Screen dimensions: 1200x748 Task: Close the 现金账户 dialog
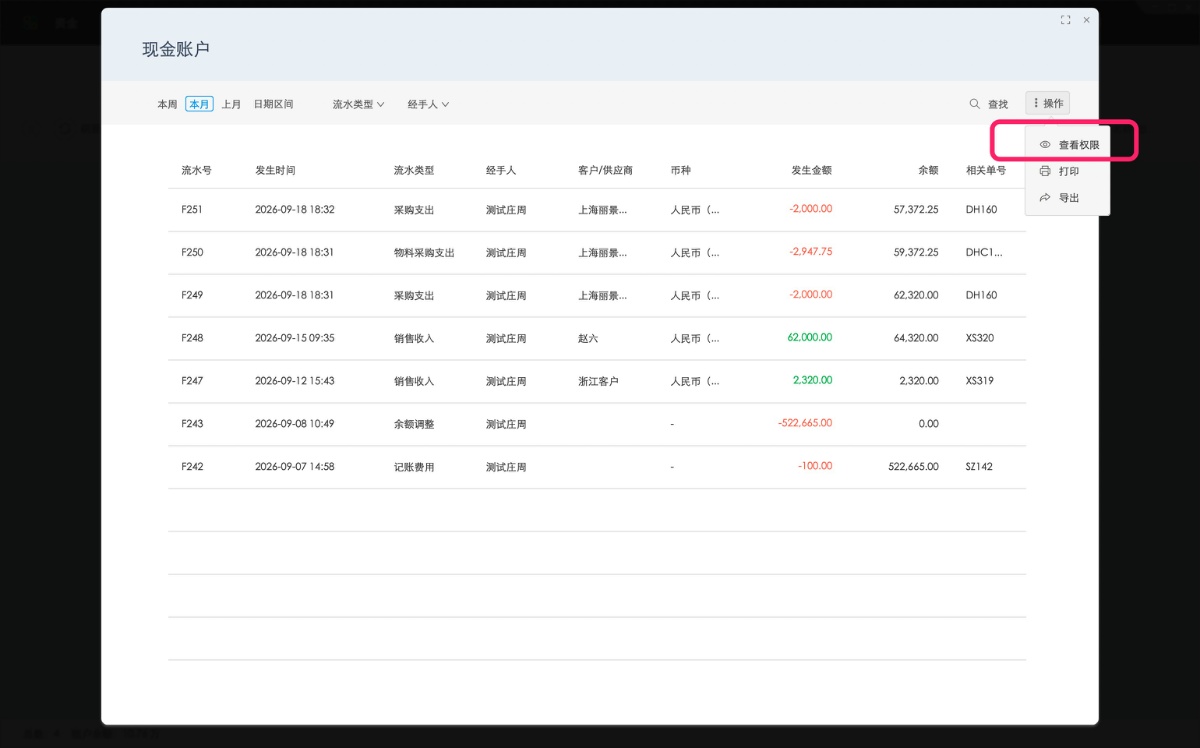pyautogui.click(x=1087, y=20)
